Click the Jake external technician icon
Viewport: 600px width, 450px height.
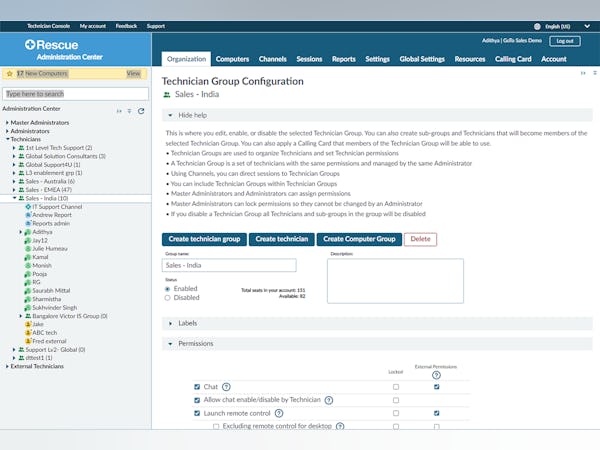(28, 324)
